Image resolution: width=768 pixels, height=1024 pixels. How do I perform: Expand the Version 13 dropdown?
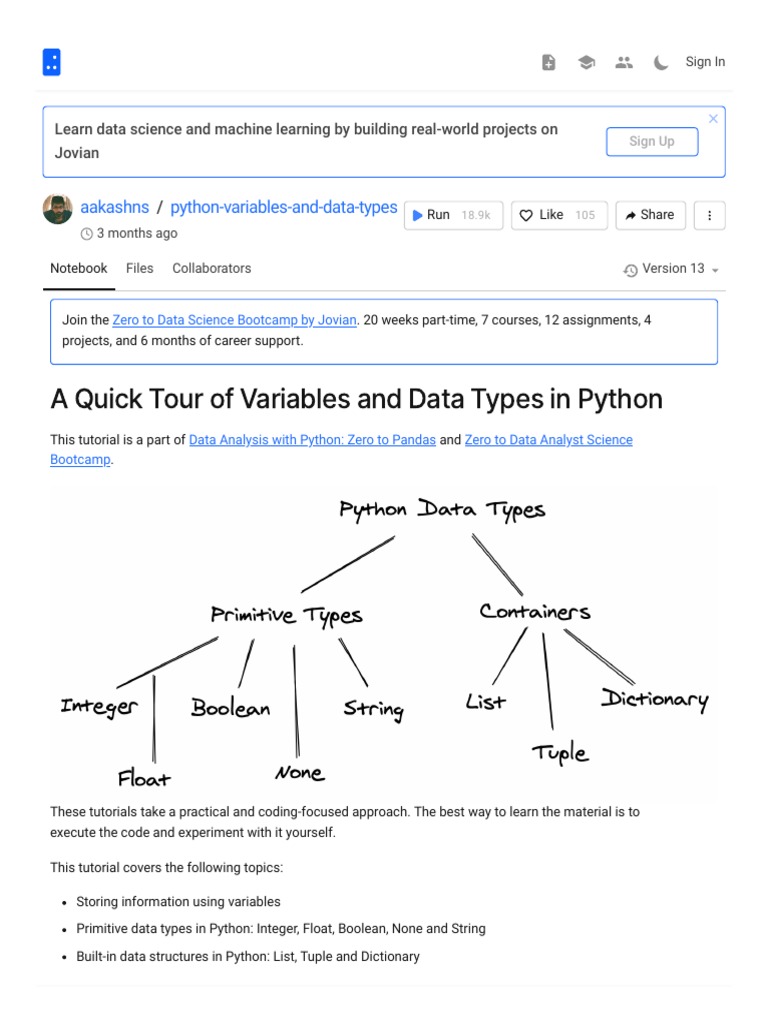pos(671,269)
